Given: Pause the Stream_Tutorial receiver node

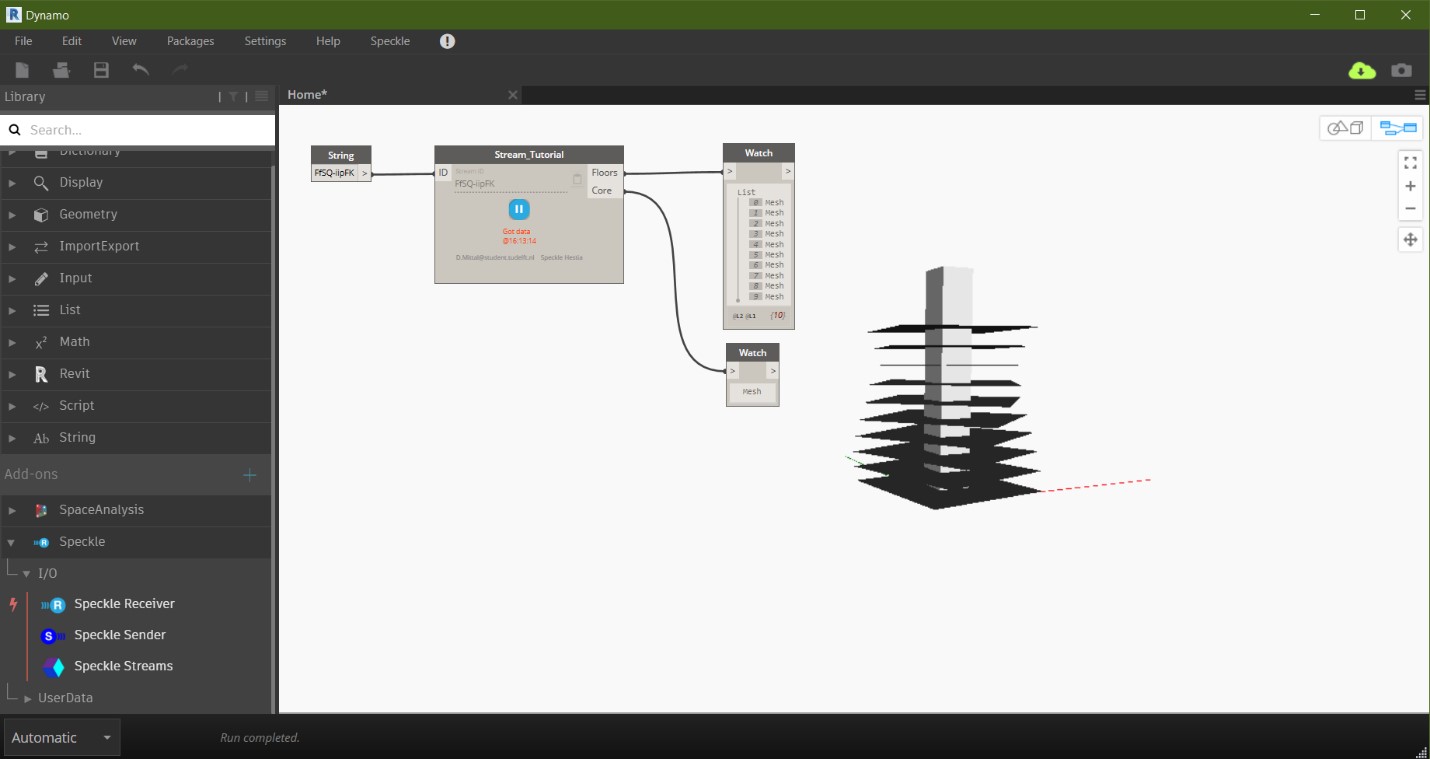Looking at the screenshot, I should click(x=518, y=208).
